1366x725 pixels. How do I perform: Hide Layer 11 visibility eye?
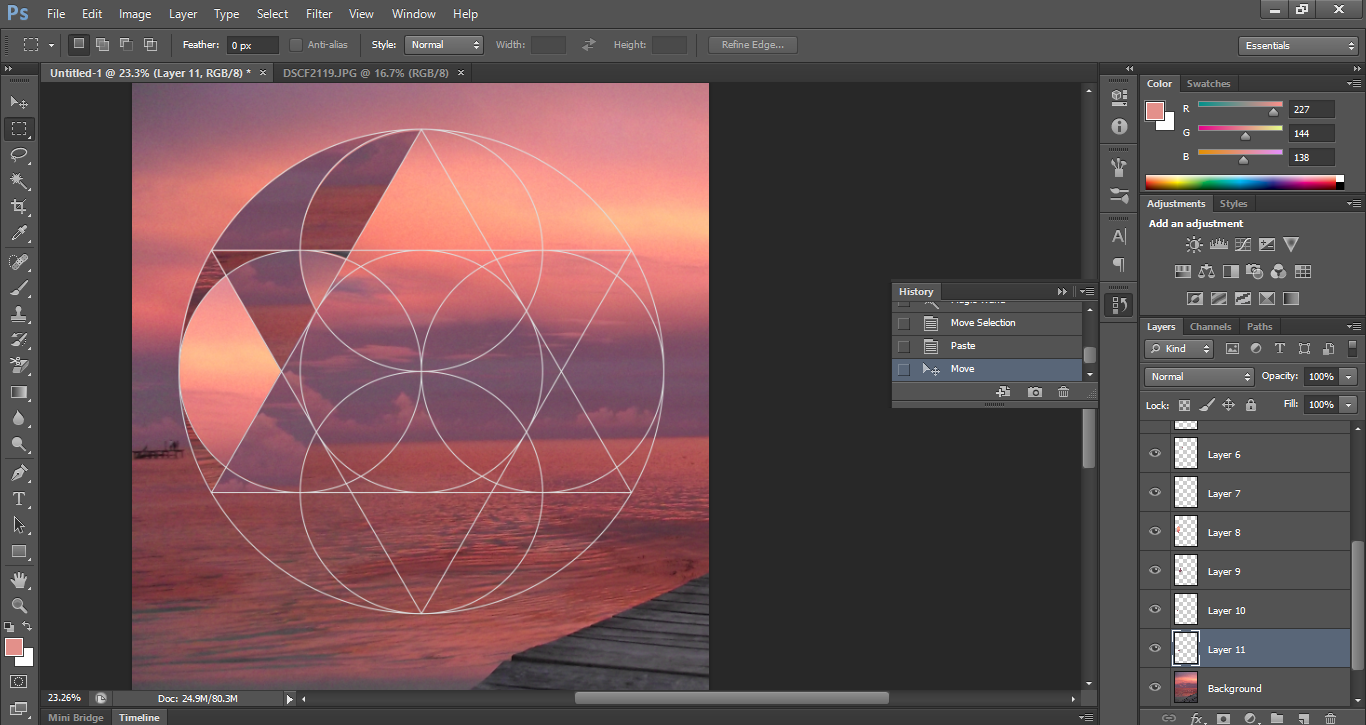(x=1155, y=649)
